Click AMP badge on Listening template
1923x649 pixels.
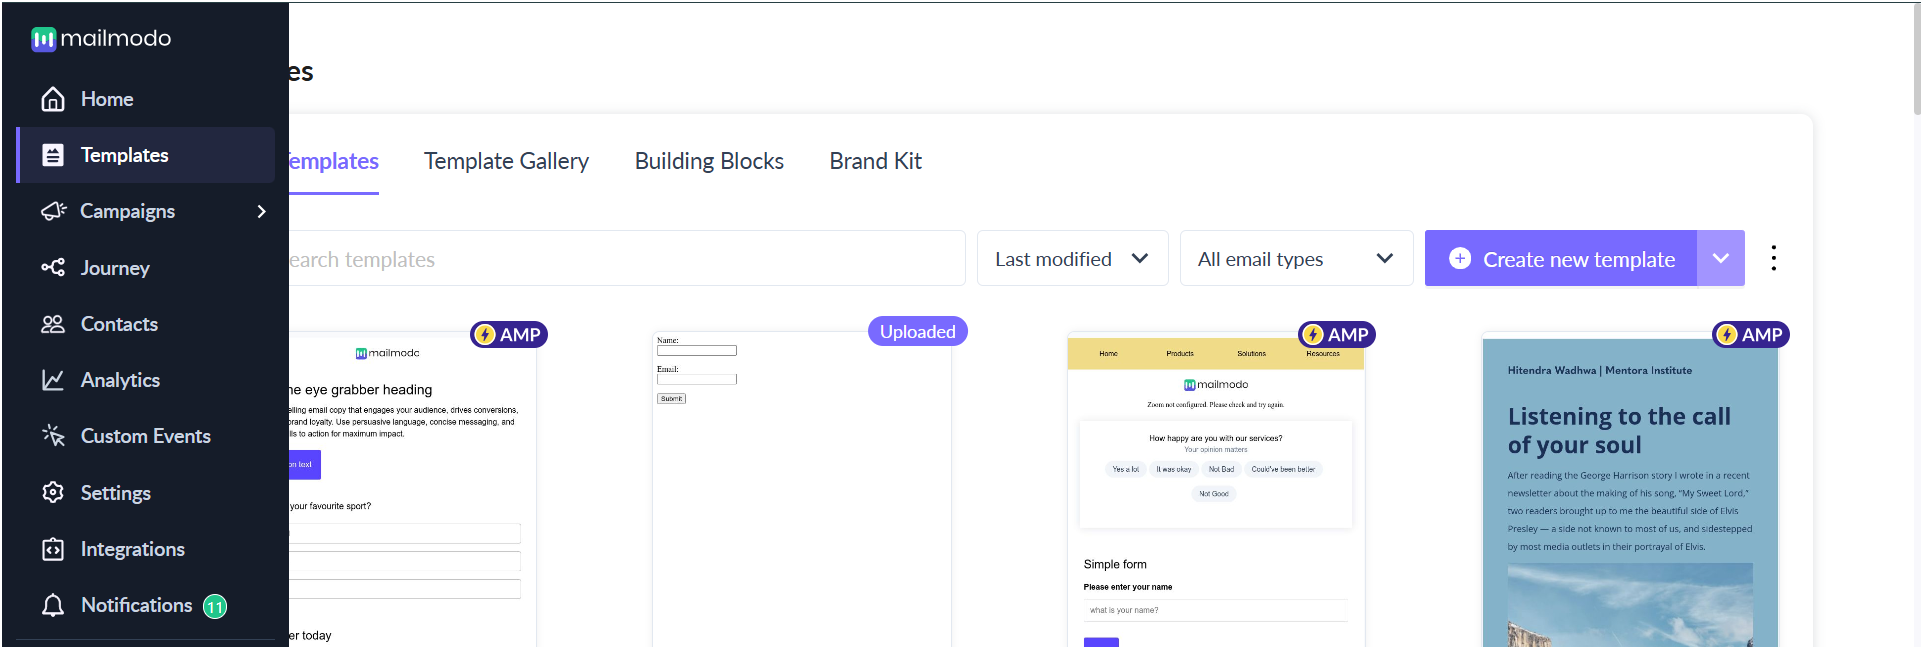coord(1751,335)
